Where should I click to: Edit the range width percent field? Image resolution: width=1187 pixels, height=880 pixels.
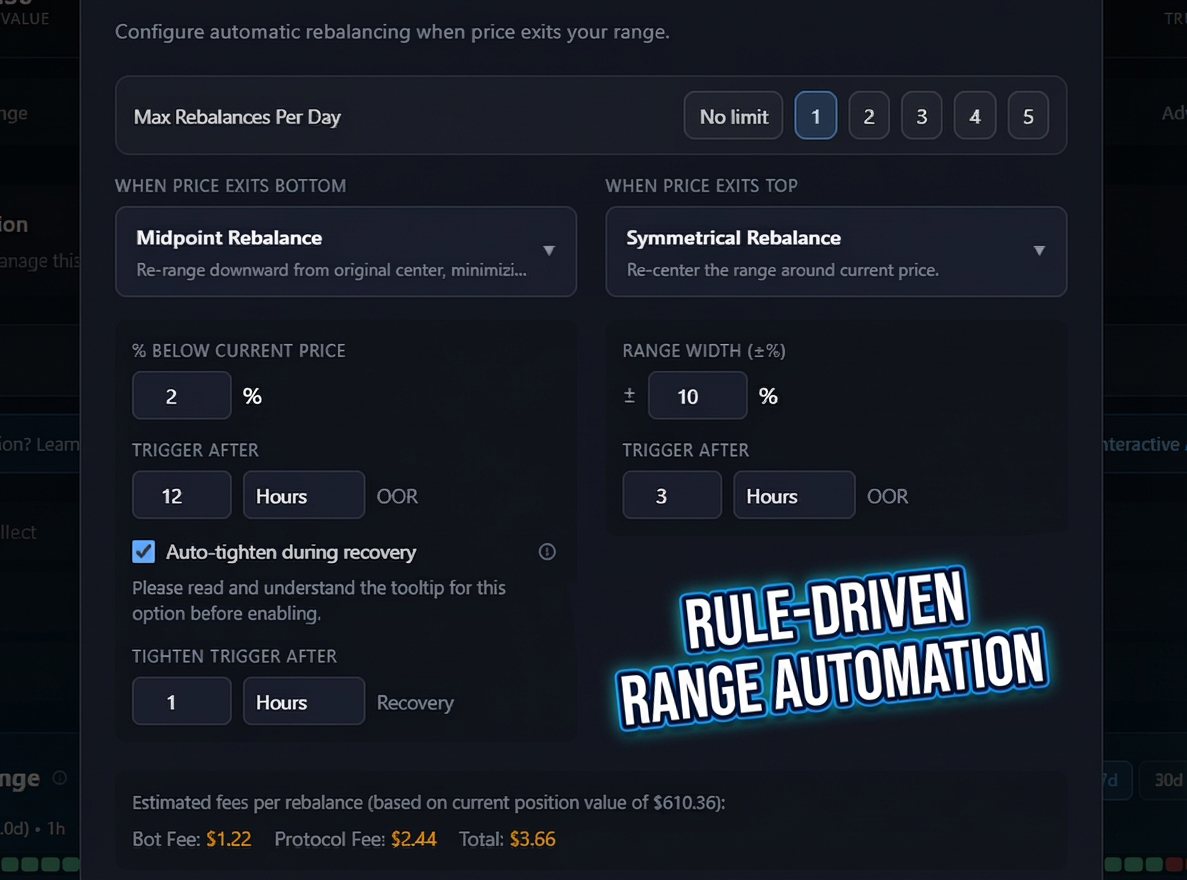697,395
